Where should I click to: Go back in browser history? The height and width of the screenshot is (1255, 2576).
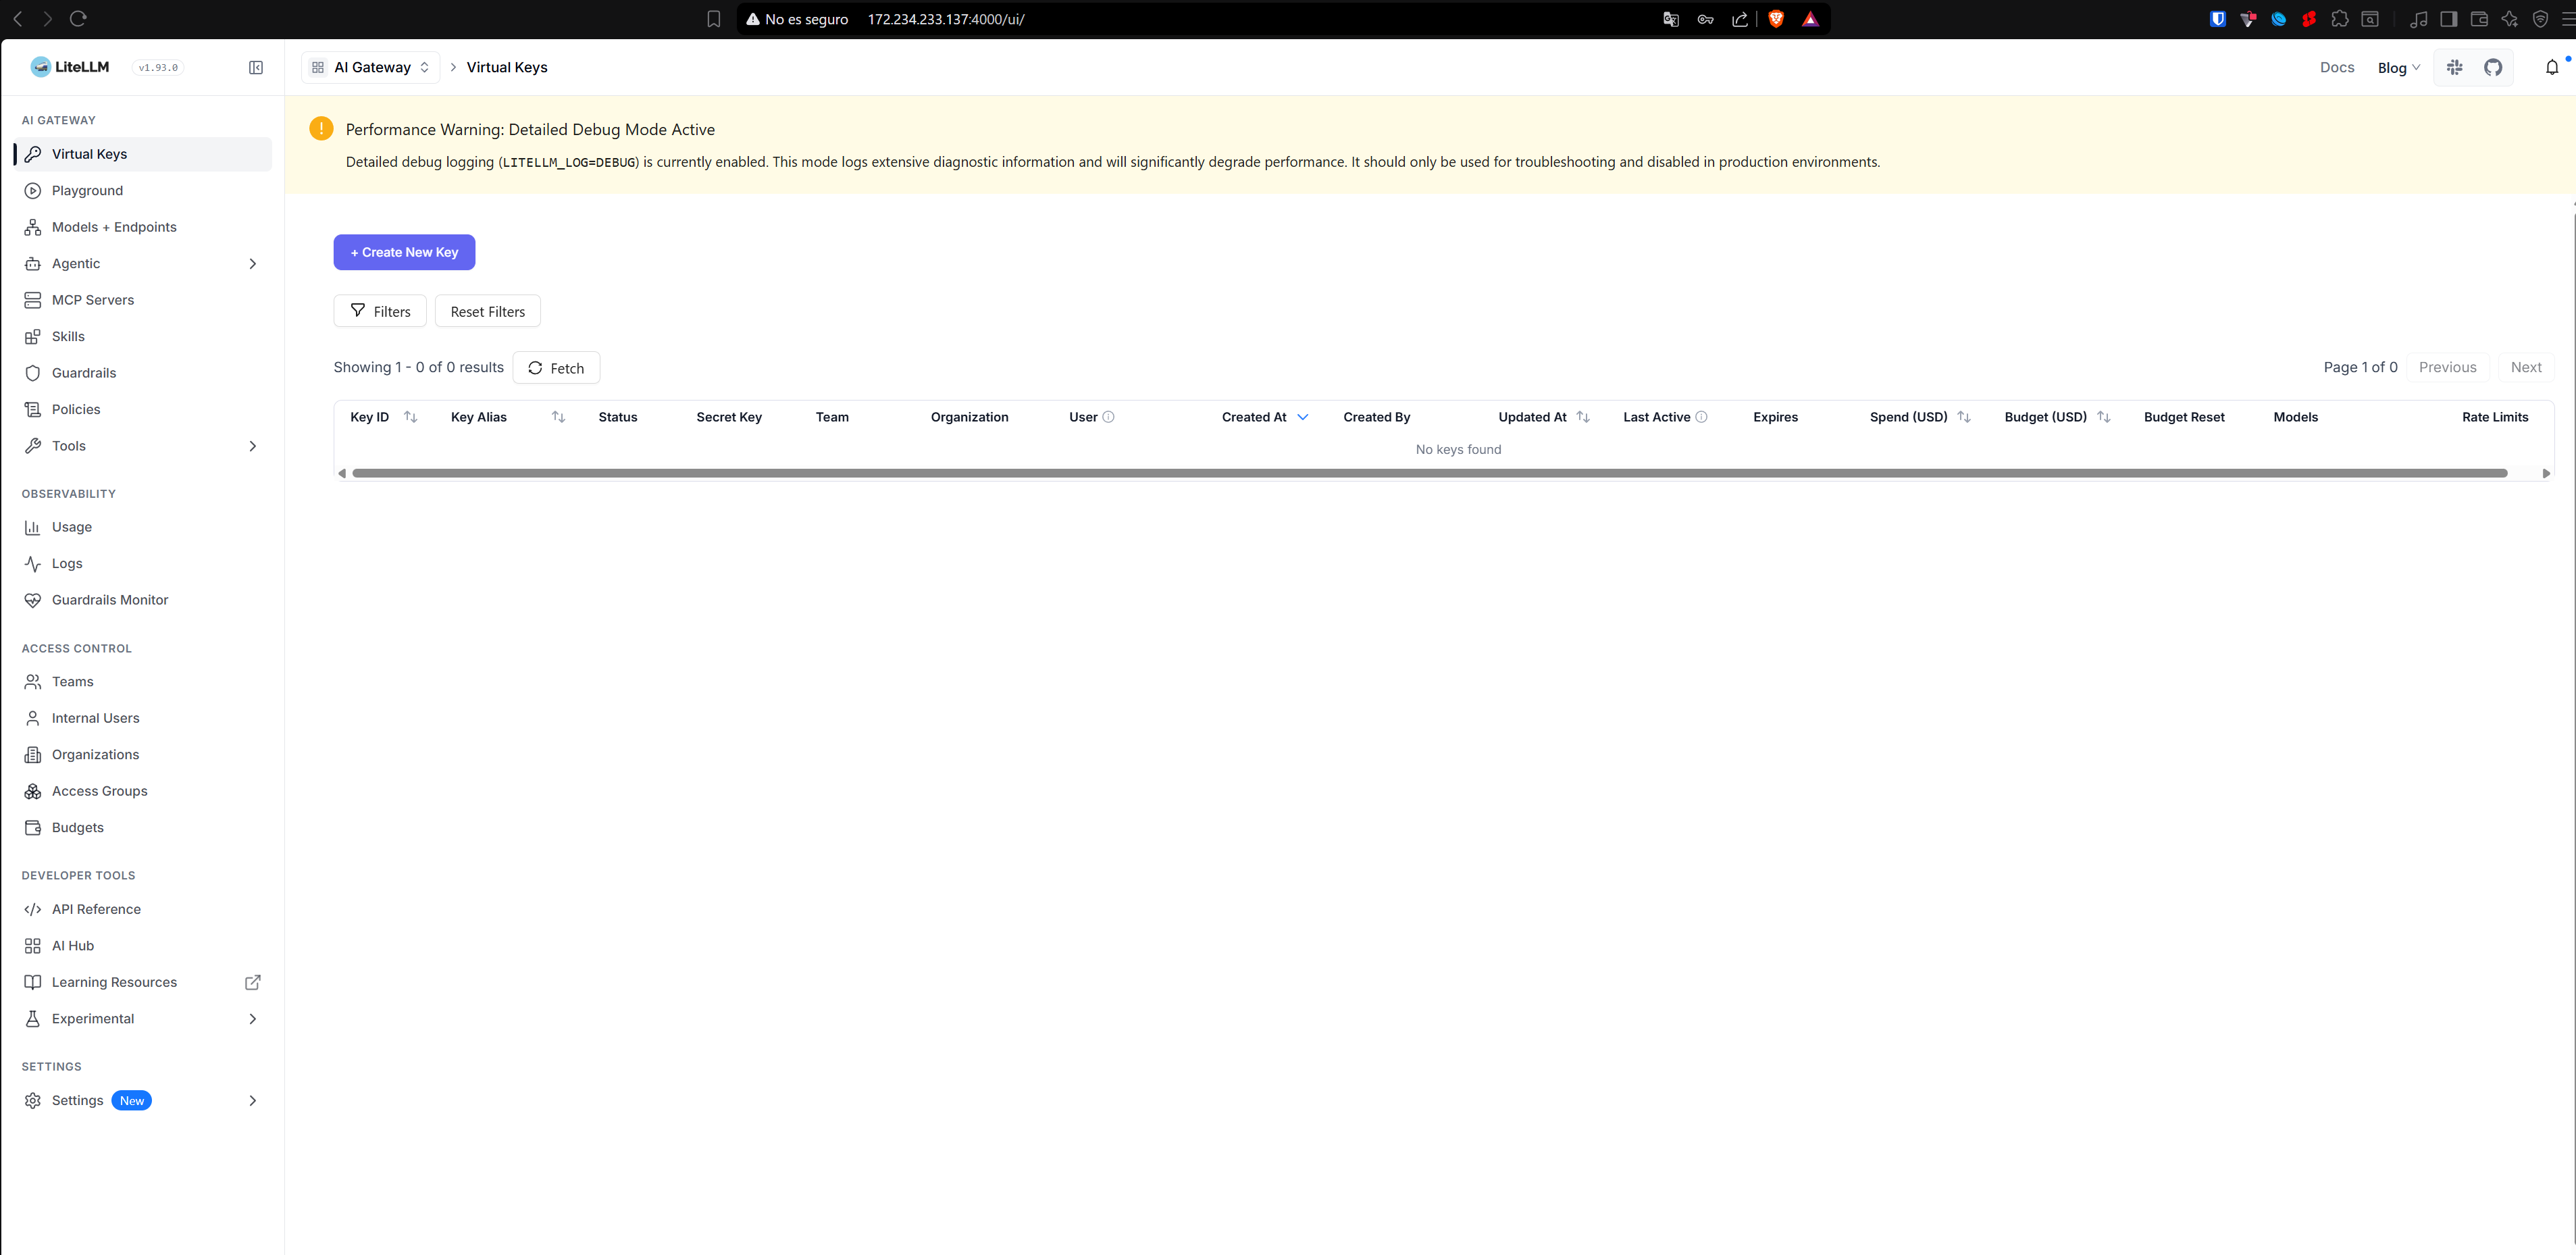18,19
